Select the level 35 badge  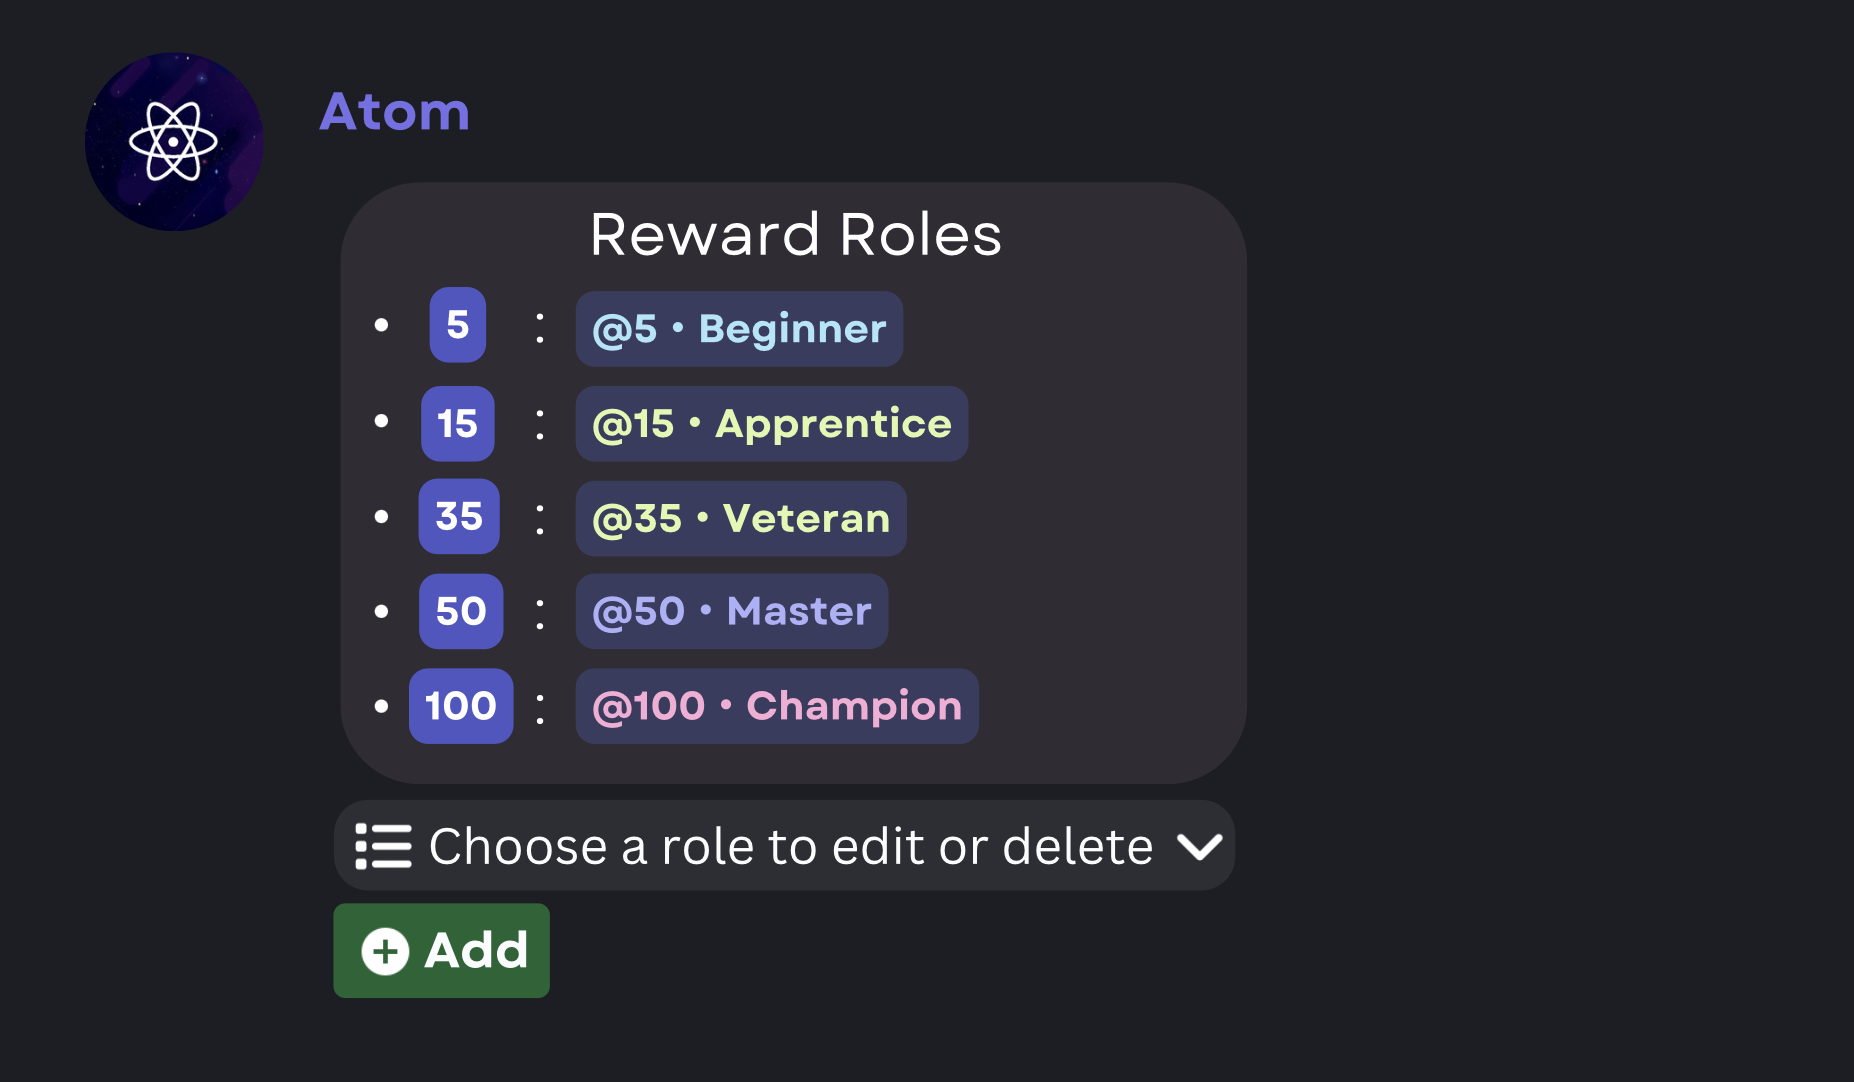coord(459,517)
